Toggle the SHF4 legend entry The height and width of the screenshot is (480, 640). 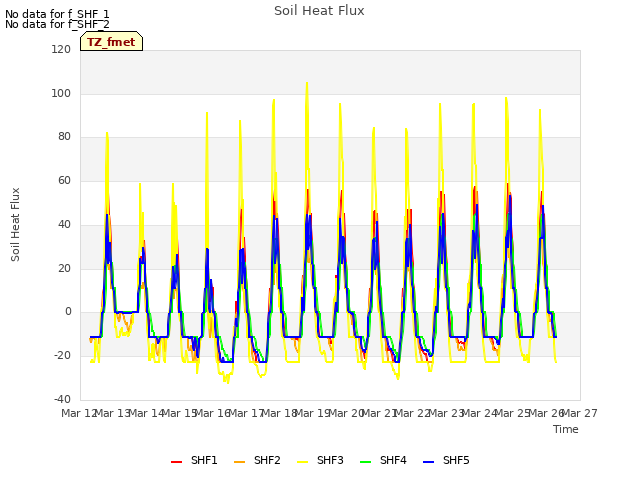(x=383, y=460)
